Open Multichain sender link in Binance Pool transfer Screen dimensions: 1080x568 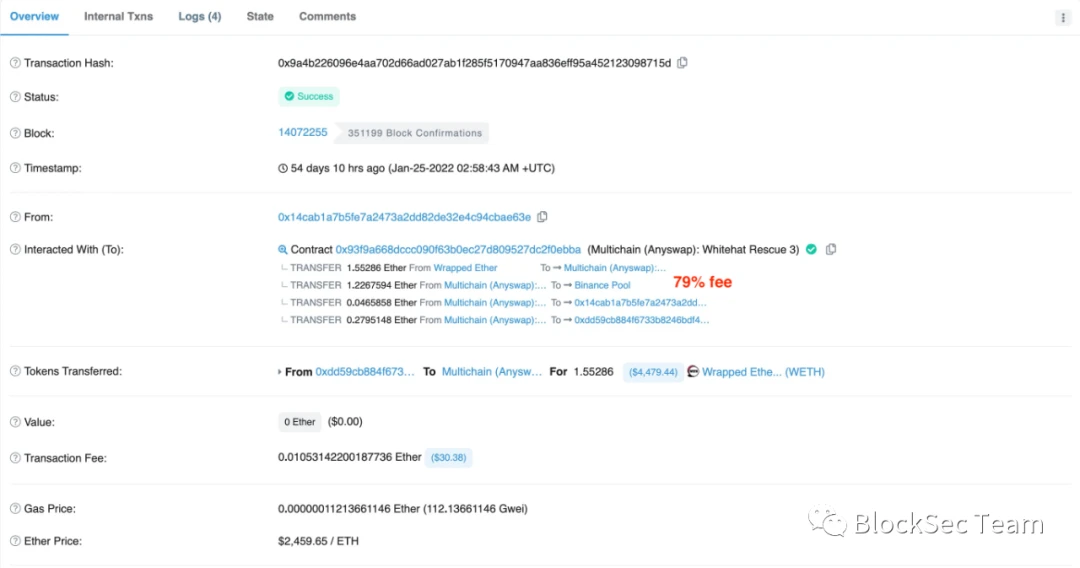point(495,285)
